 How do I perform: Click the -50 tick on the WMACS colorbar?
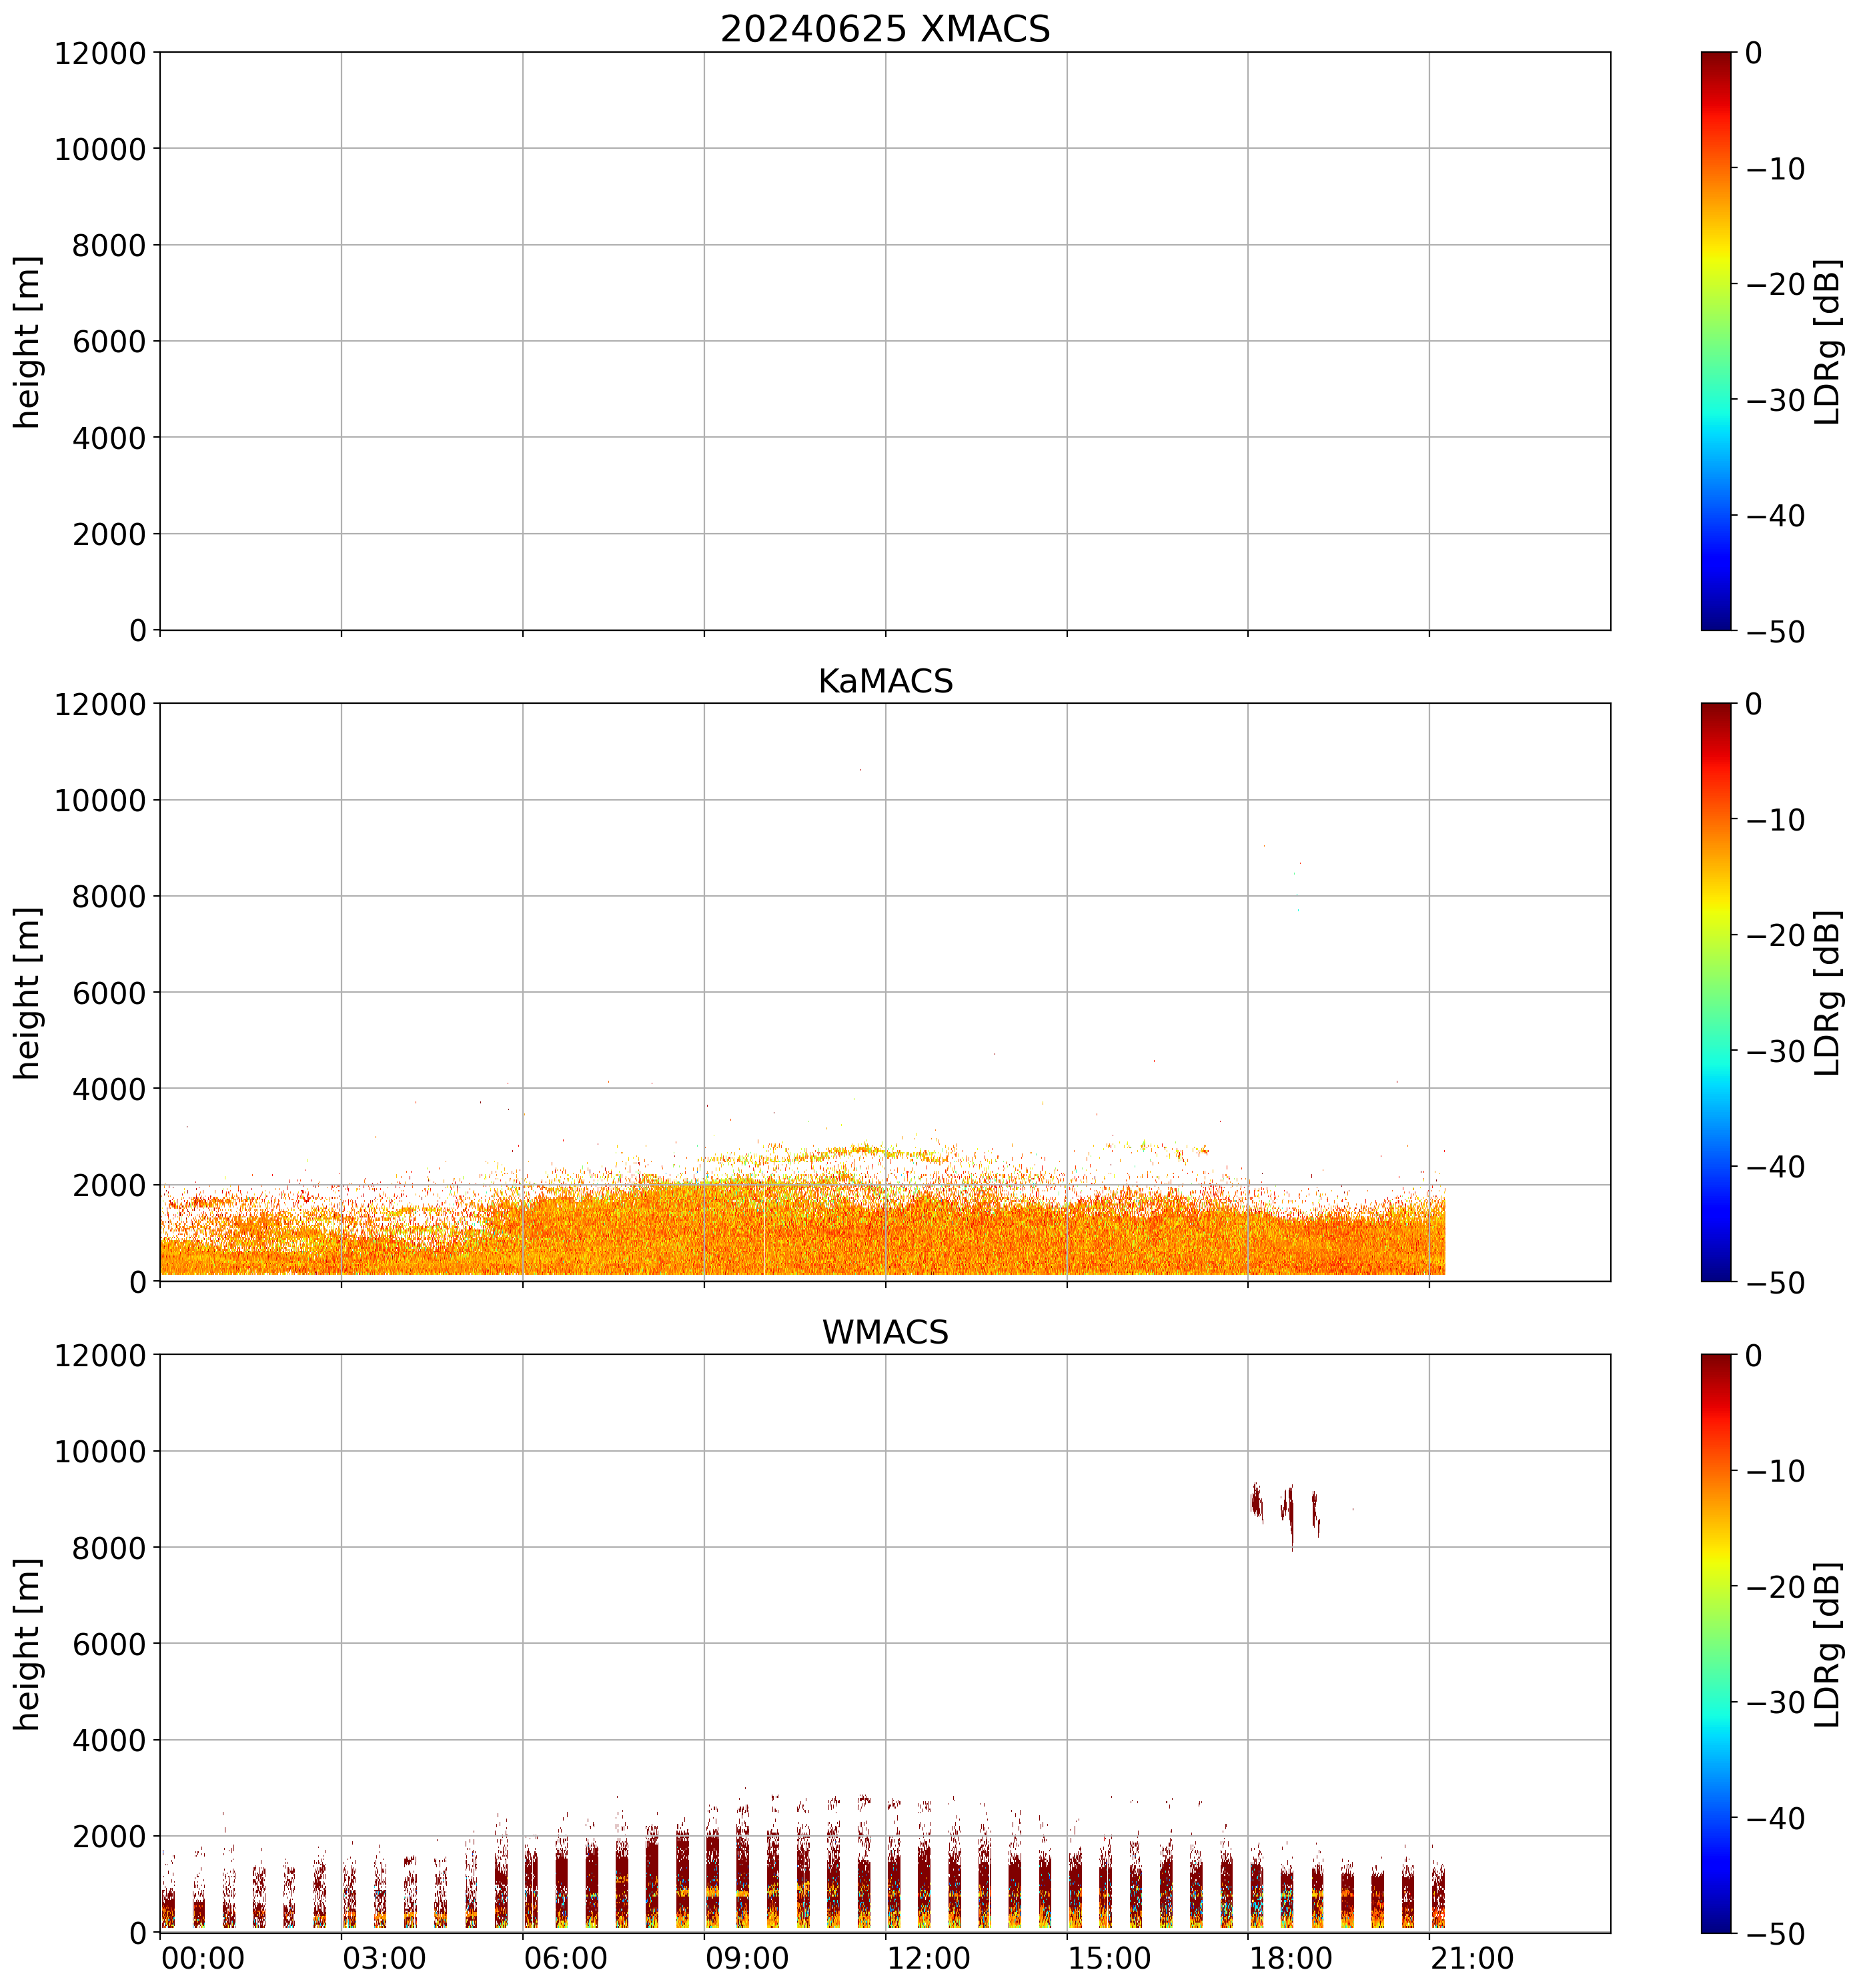click(x=1776, y=1934)
